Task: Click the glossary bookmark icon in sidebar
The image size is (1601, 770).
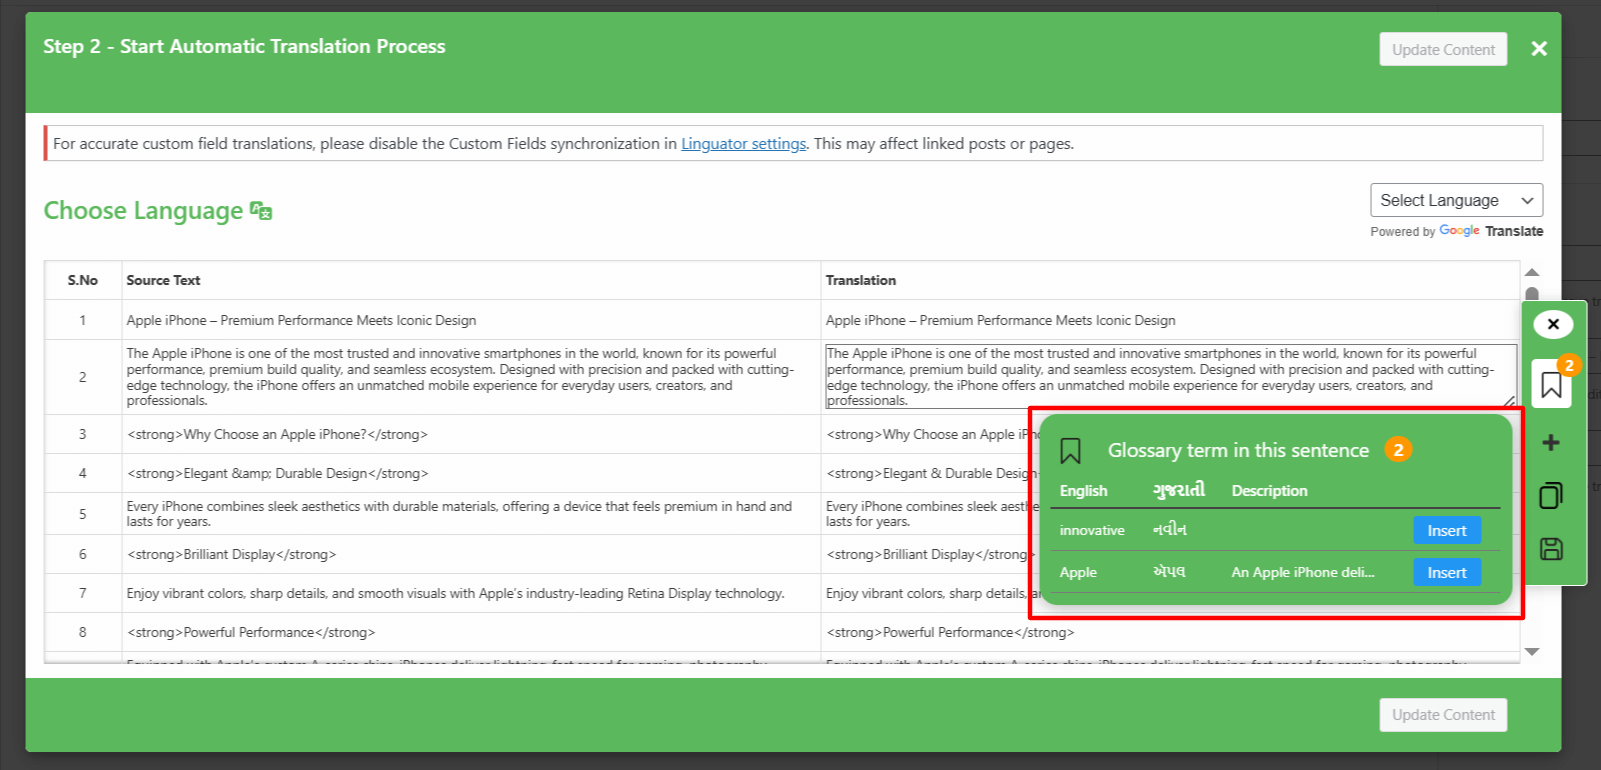Action: click(1551, 385)
